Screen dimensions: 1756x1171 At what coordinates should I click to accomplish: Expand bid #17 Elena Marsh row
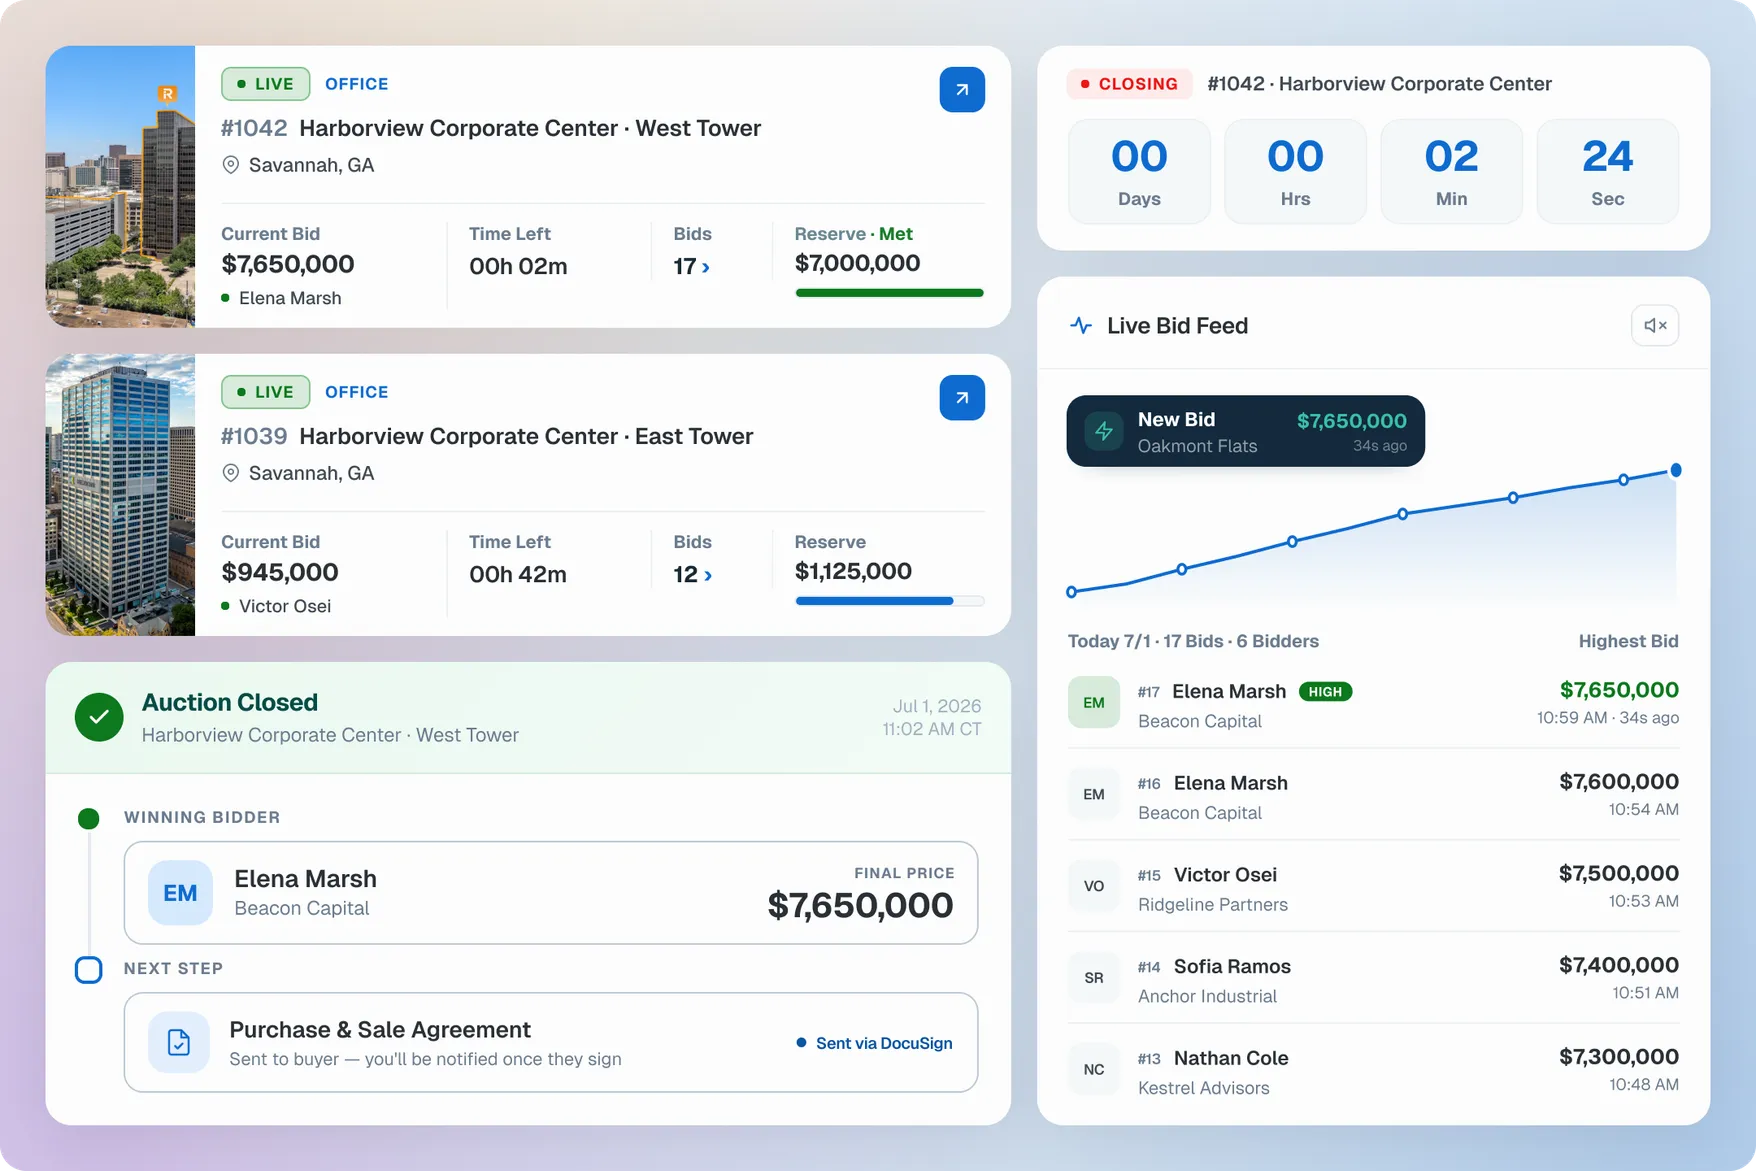pos(1373,704)
